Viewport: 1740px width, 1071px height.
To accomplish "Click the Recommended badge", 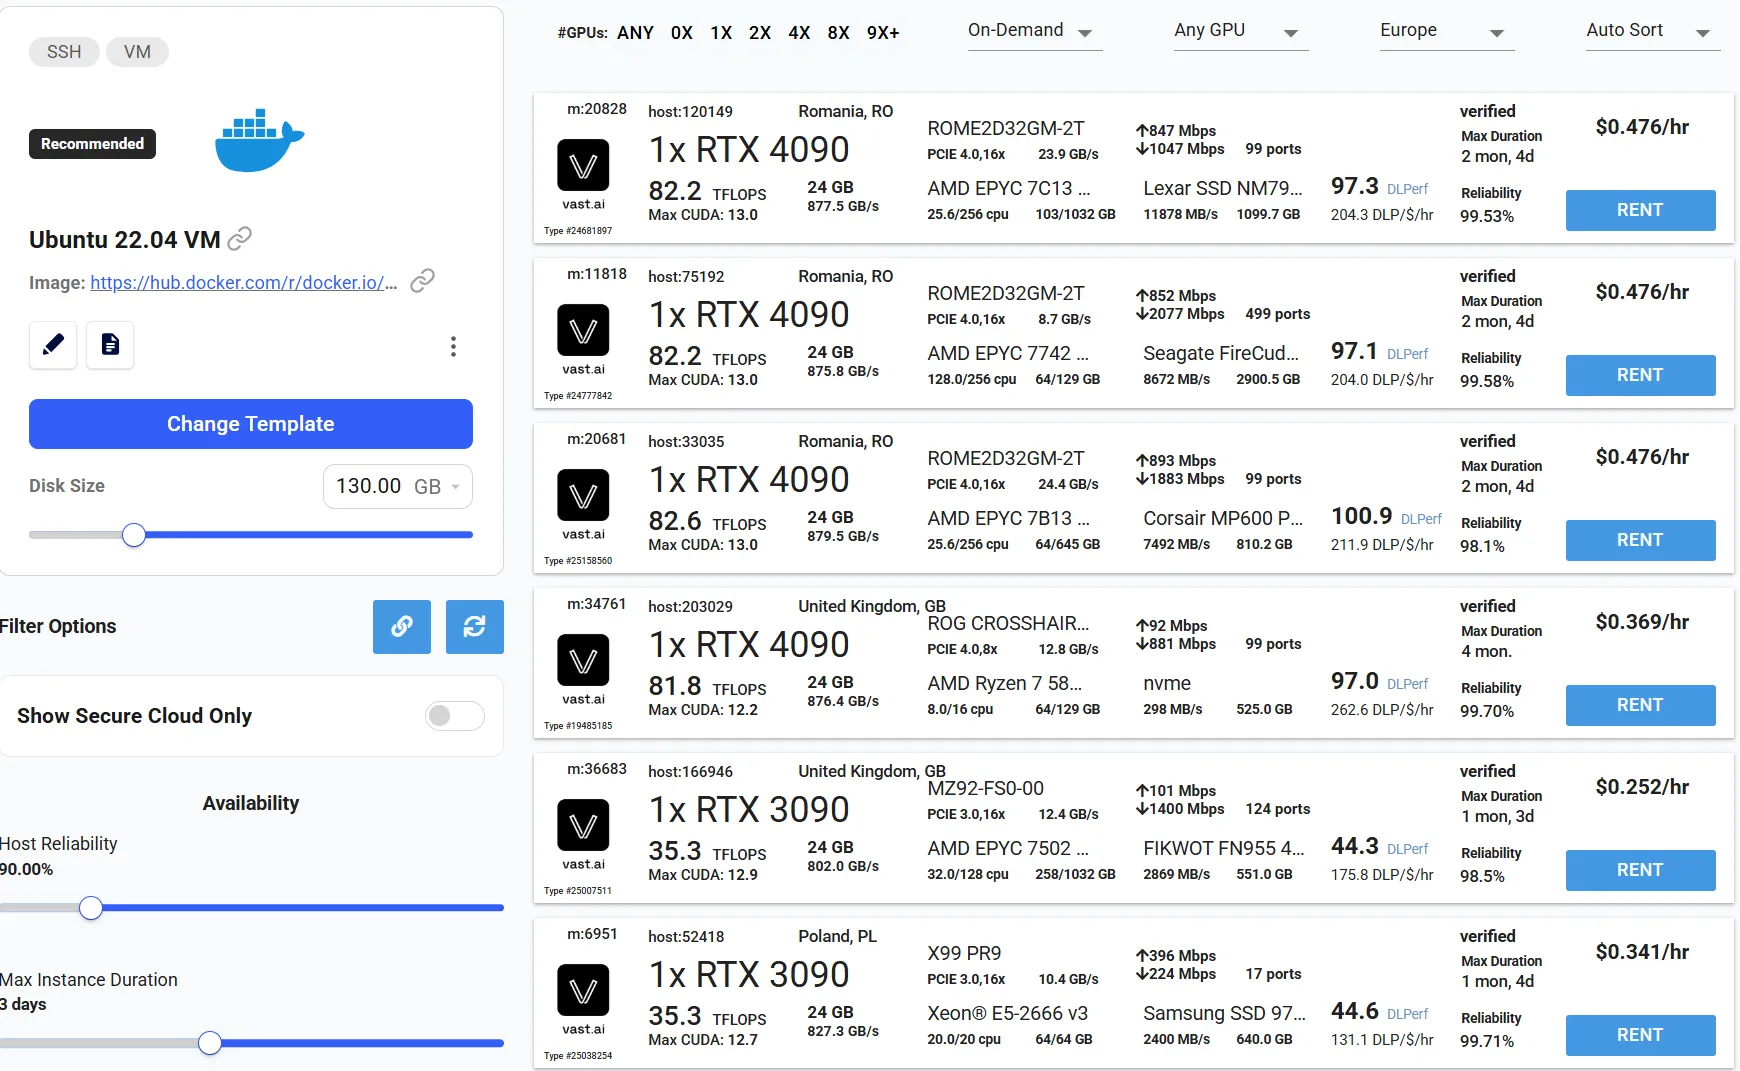I will [x=92, y=144].
